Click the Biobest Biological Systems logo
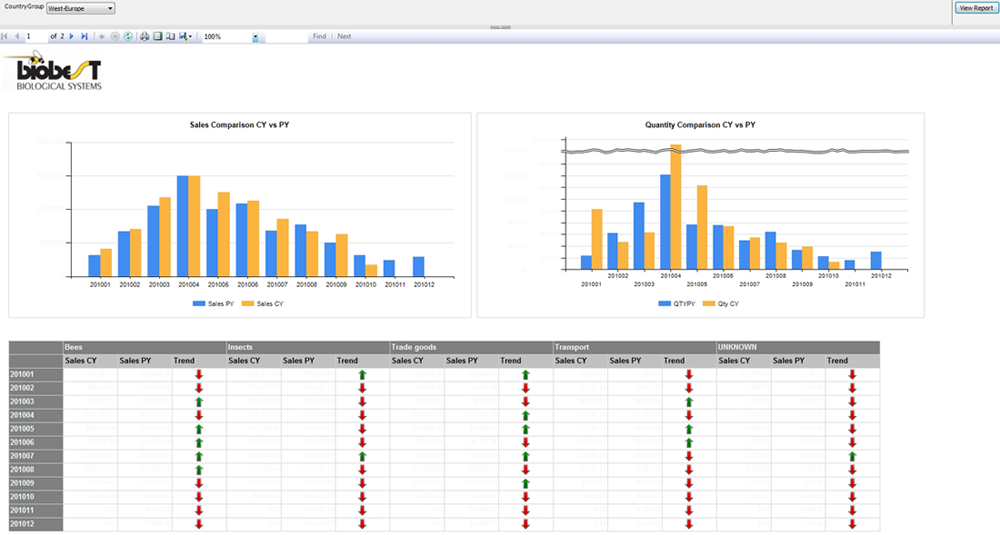 pos(53,71)
